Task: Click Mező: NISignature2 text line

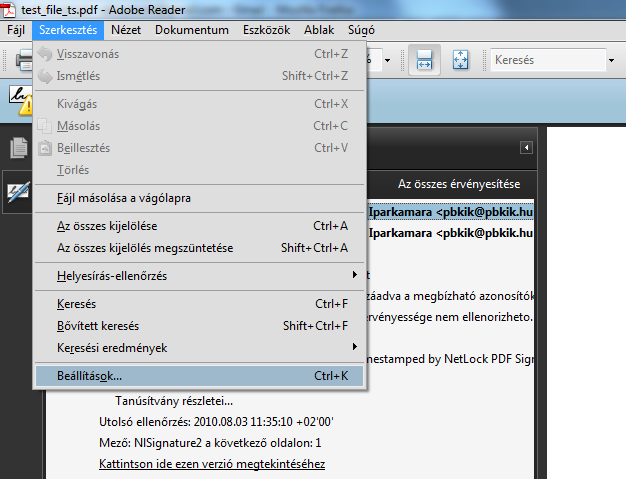Action: pos(210,443)
